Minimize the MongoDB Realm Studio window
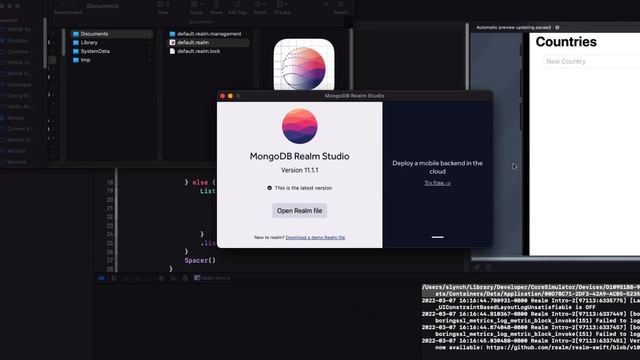Viewport: 640px width, 360px height. point(230,96)
